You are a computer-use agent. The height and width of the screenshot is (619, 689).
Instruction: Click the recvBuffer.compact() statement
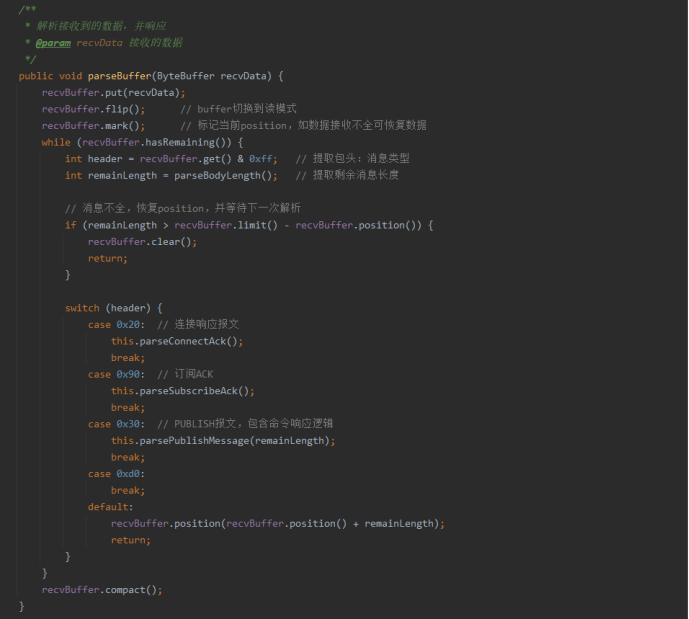point(102,590)
